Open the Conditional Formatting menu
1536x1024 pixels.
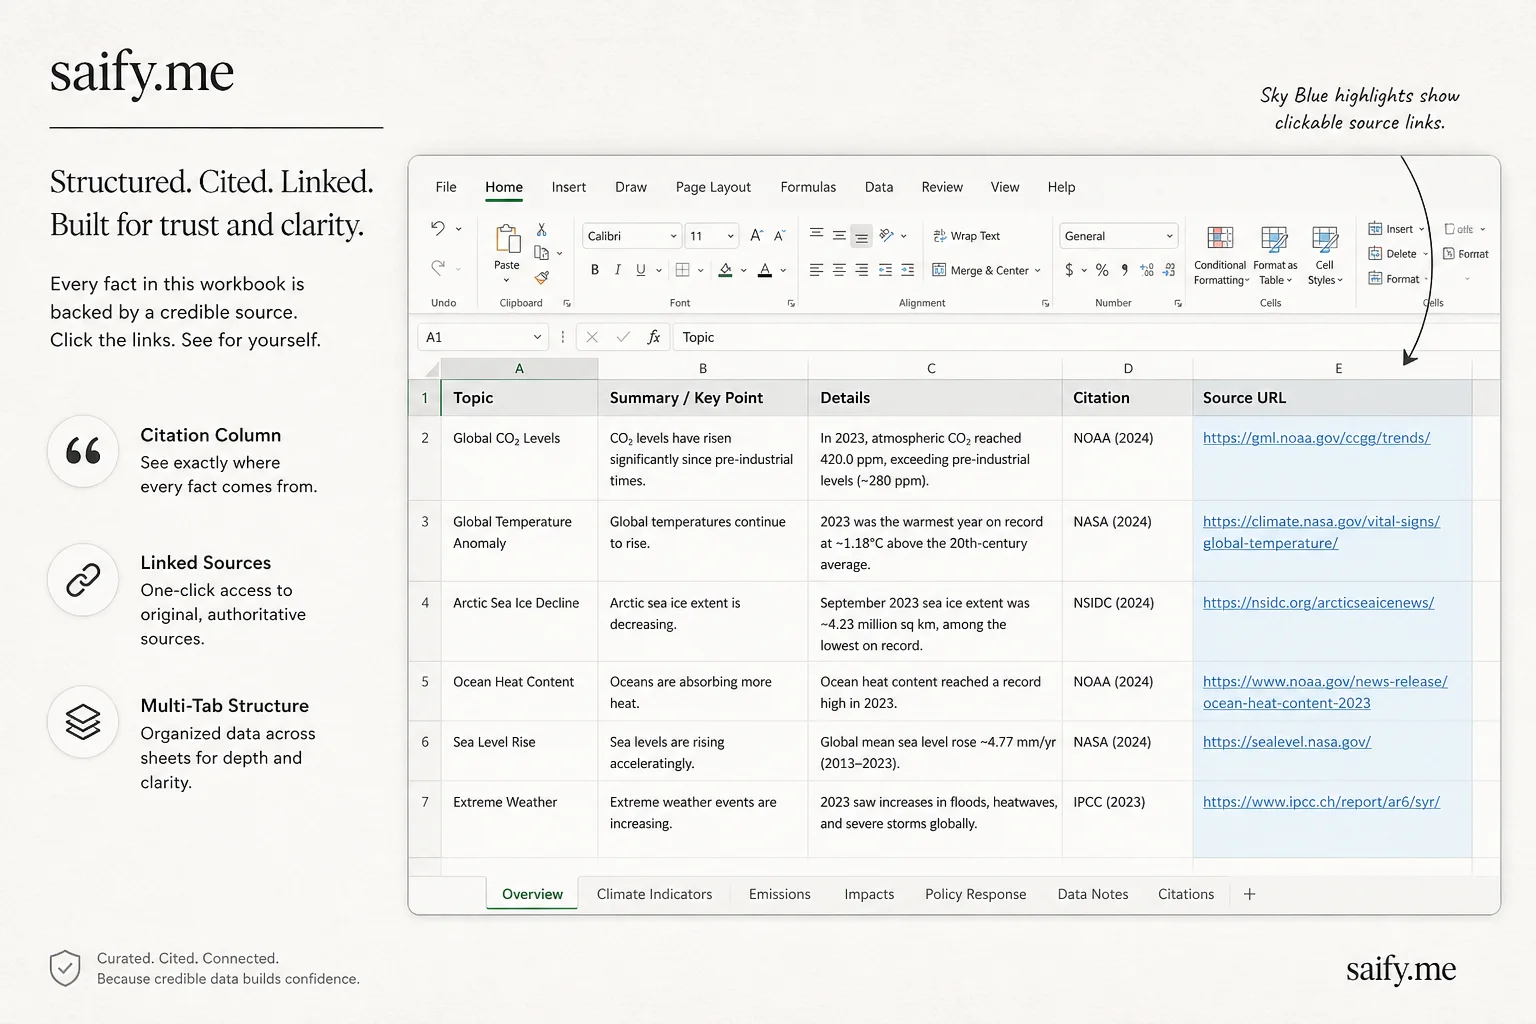pyautogui.click(x=1220, y=256)
